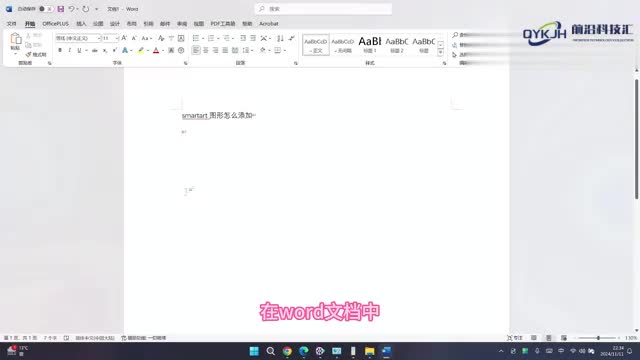Toggle Bold formatting
The height and width of the screenshot is (360, 640).
tap(60, 50)
